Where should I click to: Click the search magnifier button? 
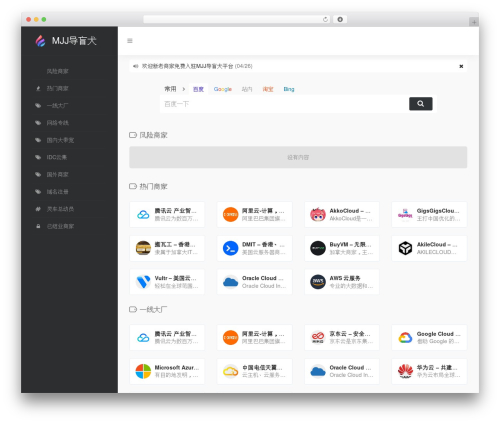[421, 104]
